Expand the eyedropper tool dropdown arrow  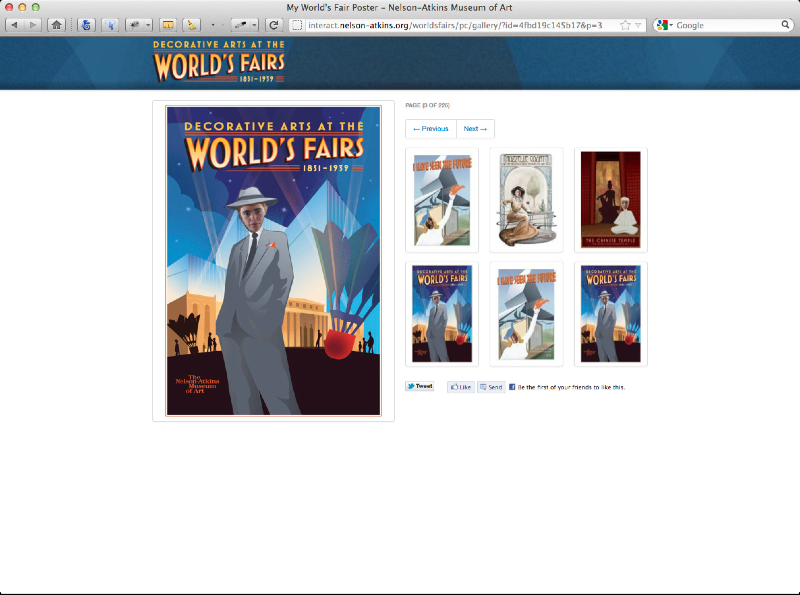pyautogui.click(x=254, y=25)
